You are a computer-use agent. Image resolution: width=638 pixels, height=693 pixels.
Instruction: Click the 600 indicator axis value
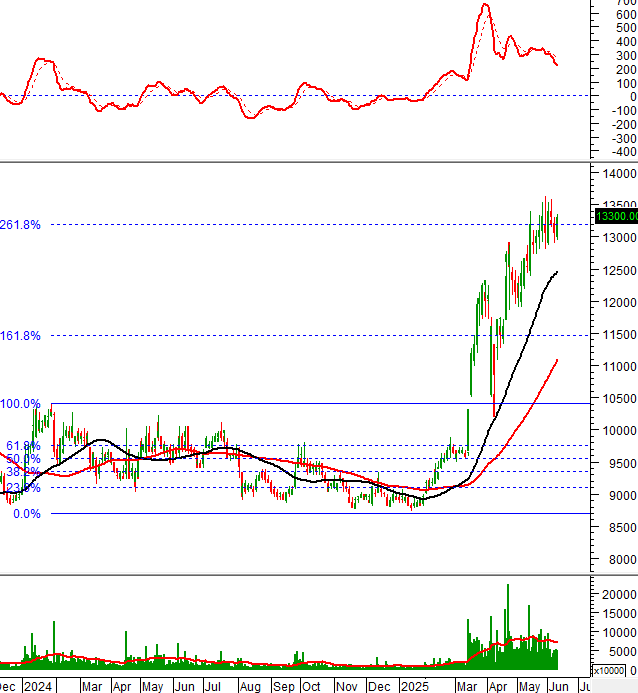[x=626, y=15]
